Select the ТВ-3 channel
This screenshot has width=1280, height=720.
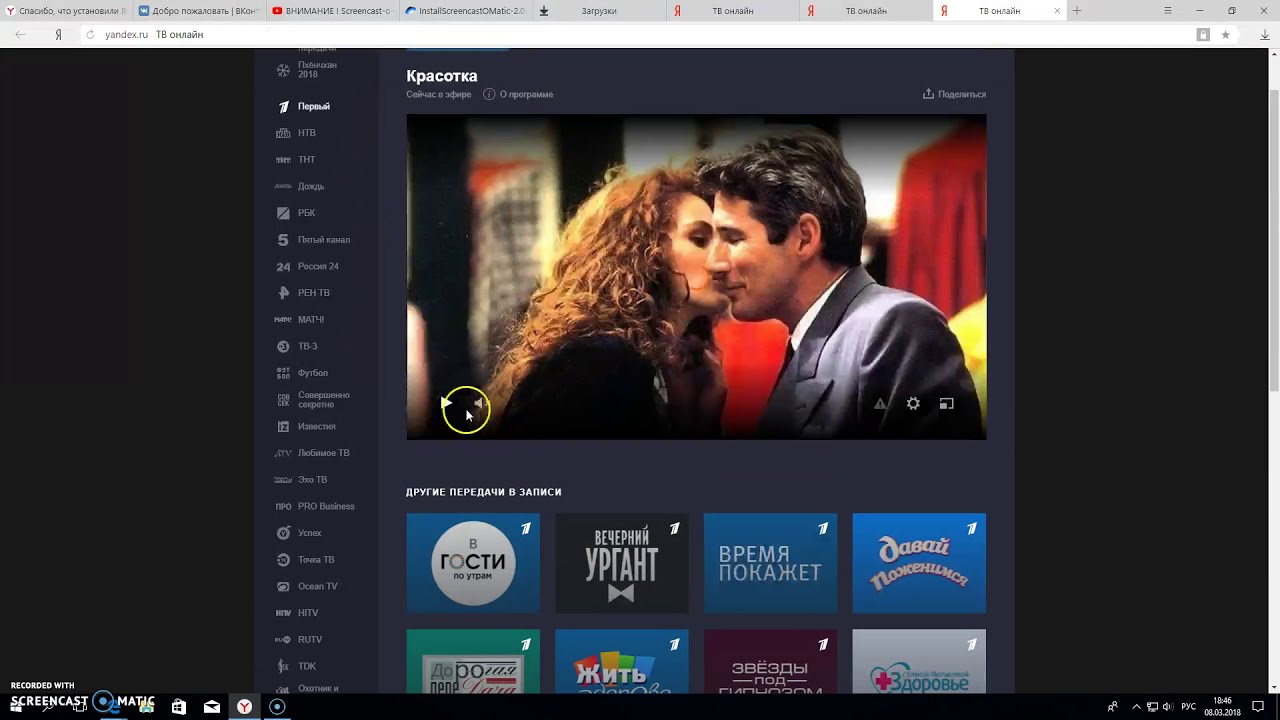(297, 346)
